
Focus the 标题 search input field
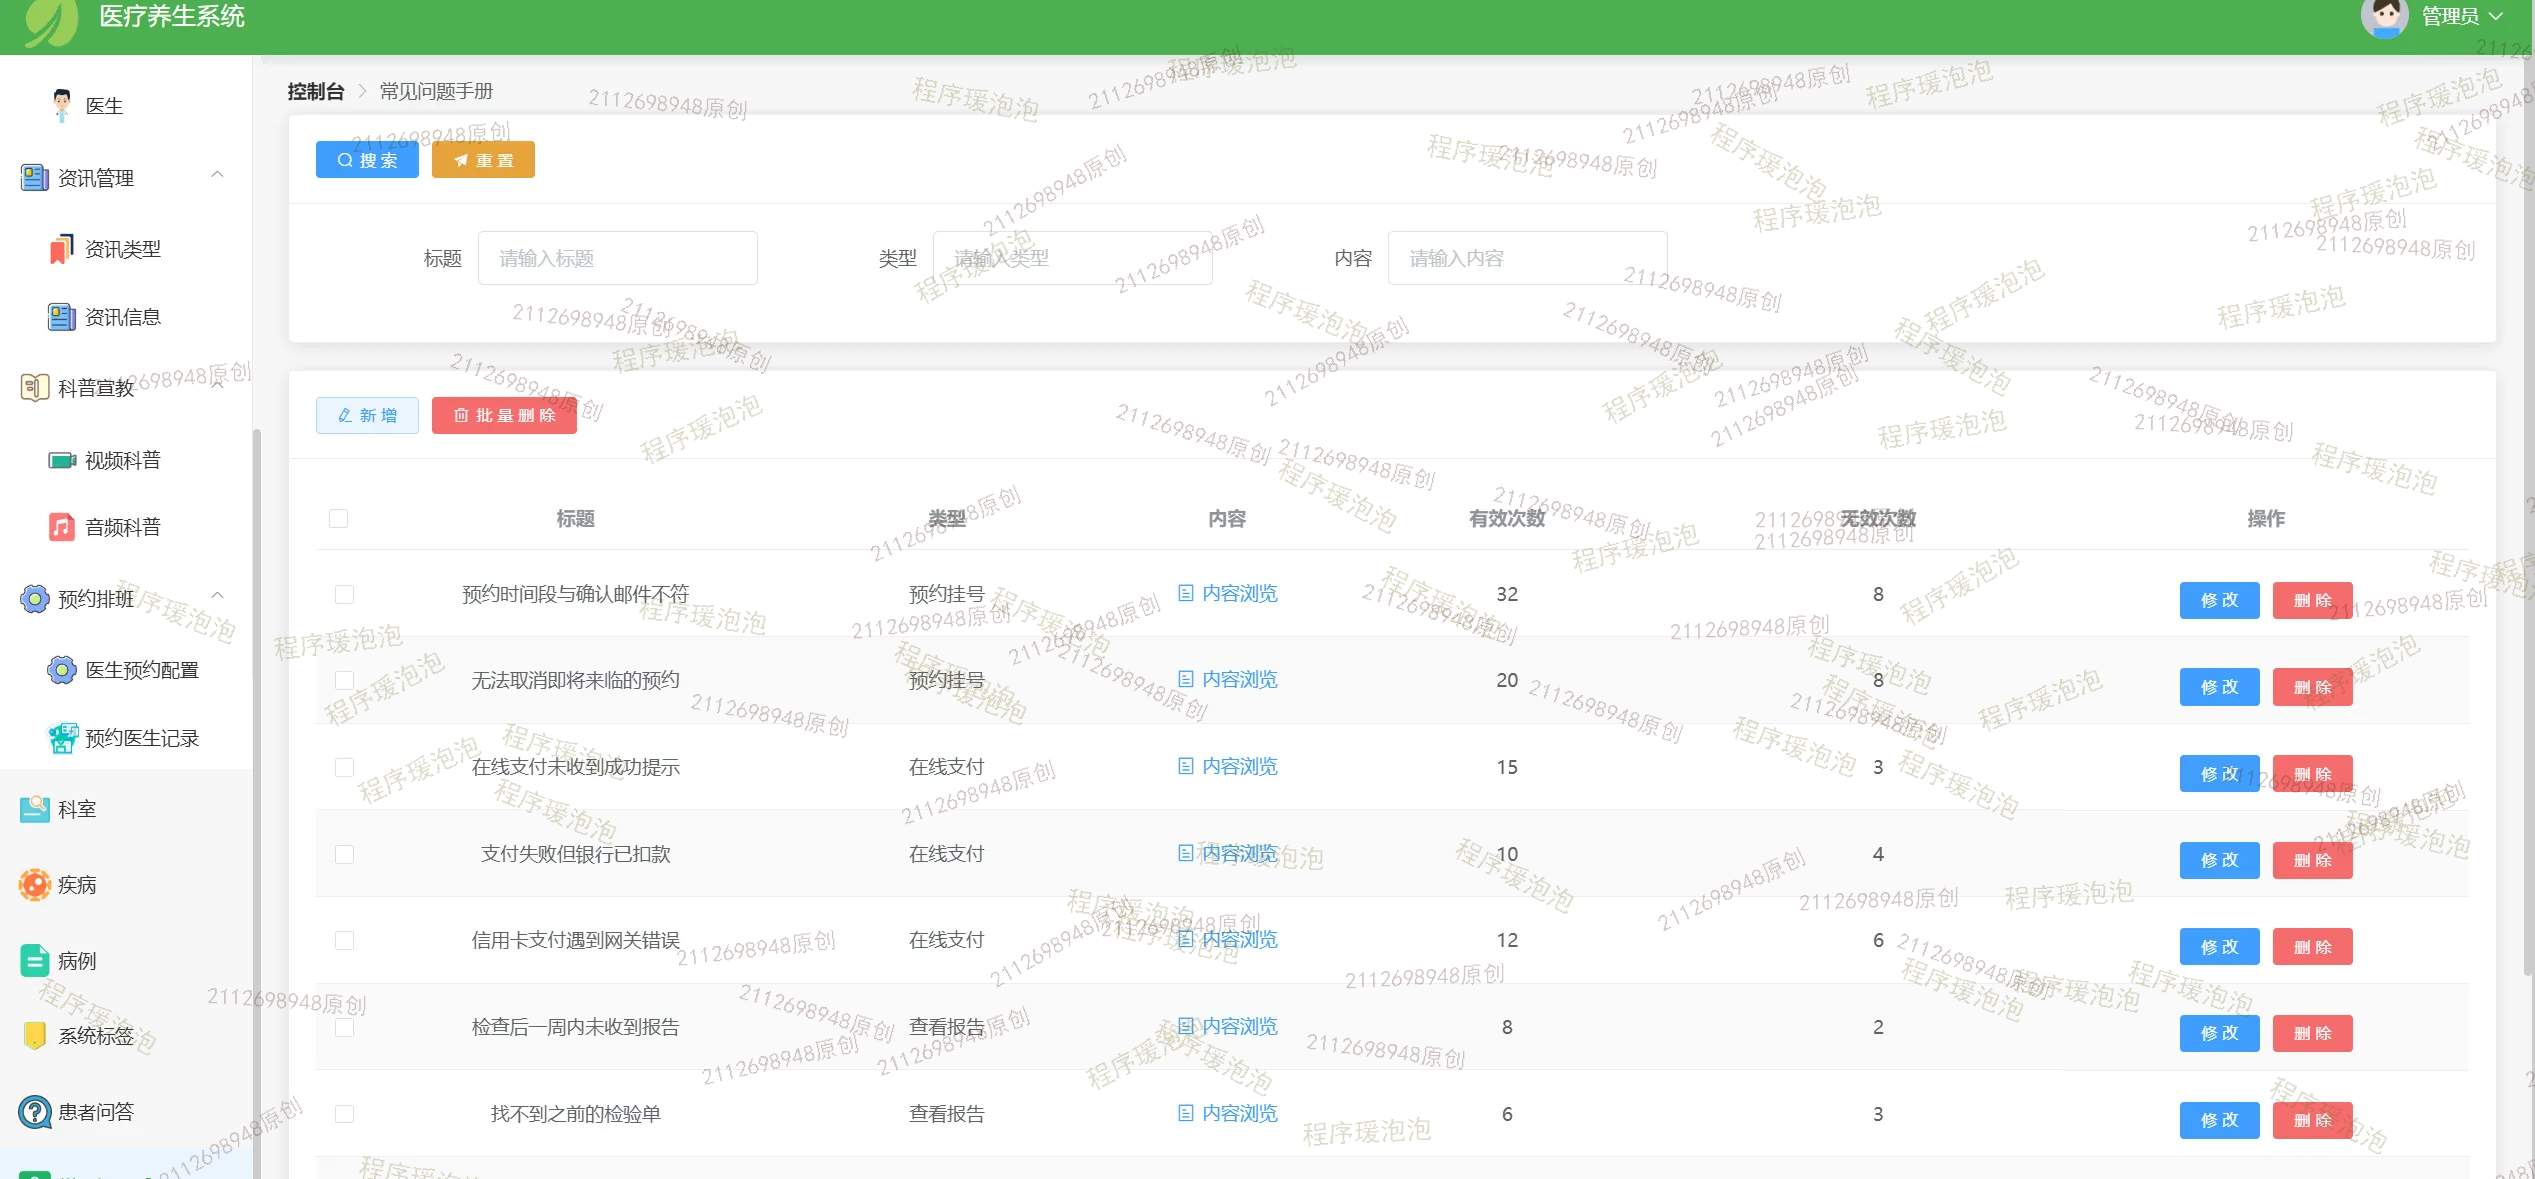[617, 259]
